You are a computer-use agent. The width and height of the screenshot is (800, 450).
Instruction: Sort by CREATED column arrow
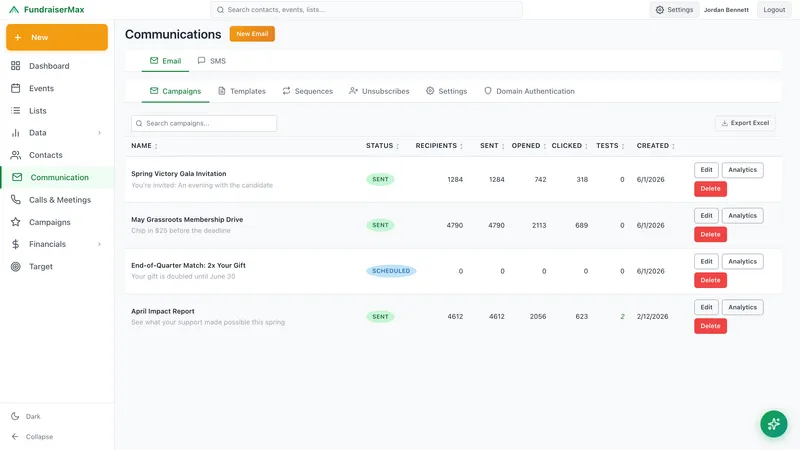point(673,146)
